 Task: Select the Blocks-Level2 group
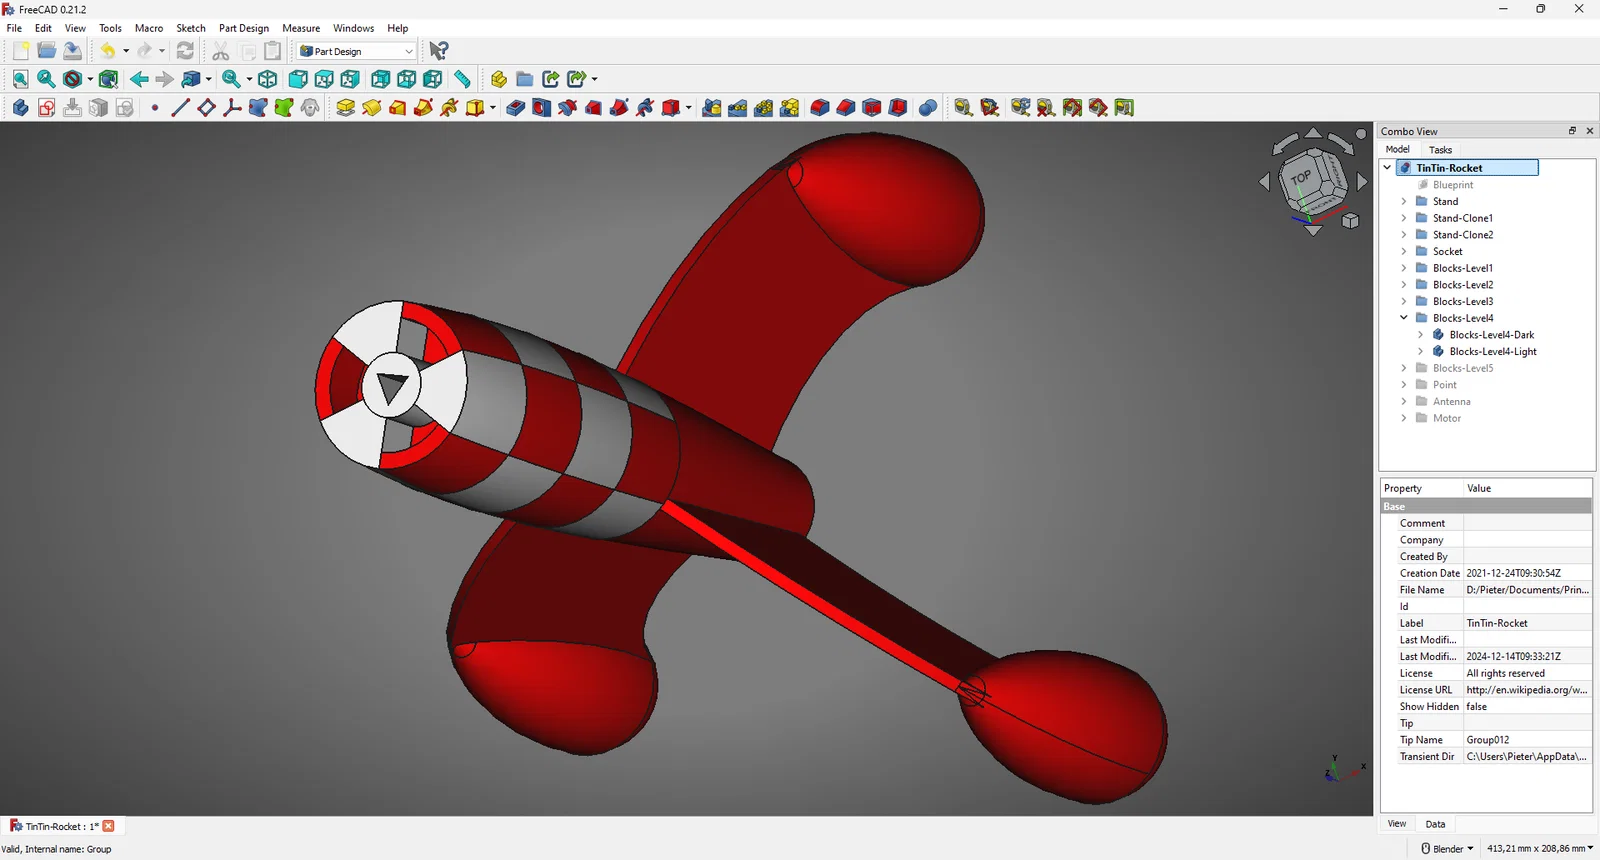pos(1462,285)
